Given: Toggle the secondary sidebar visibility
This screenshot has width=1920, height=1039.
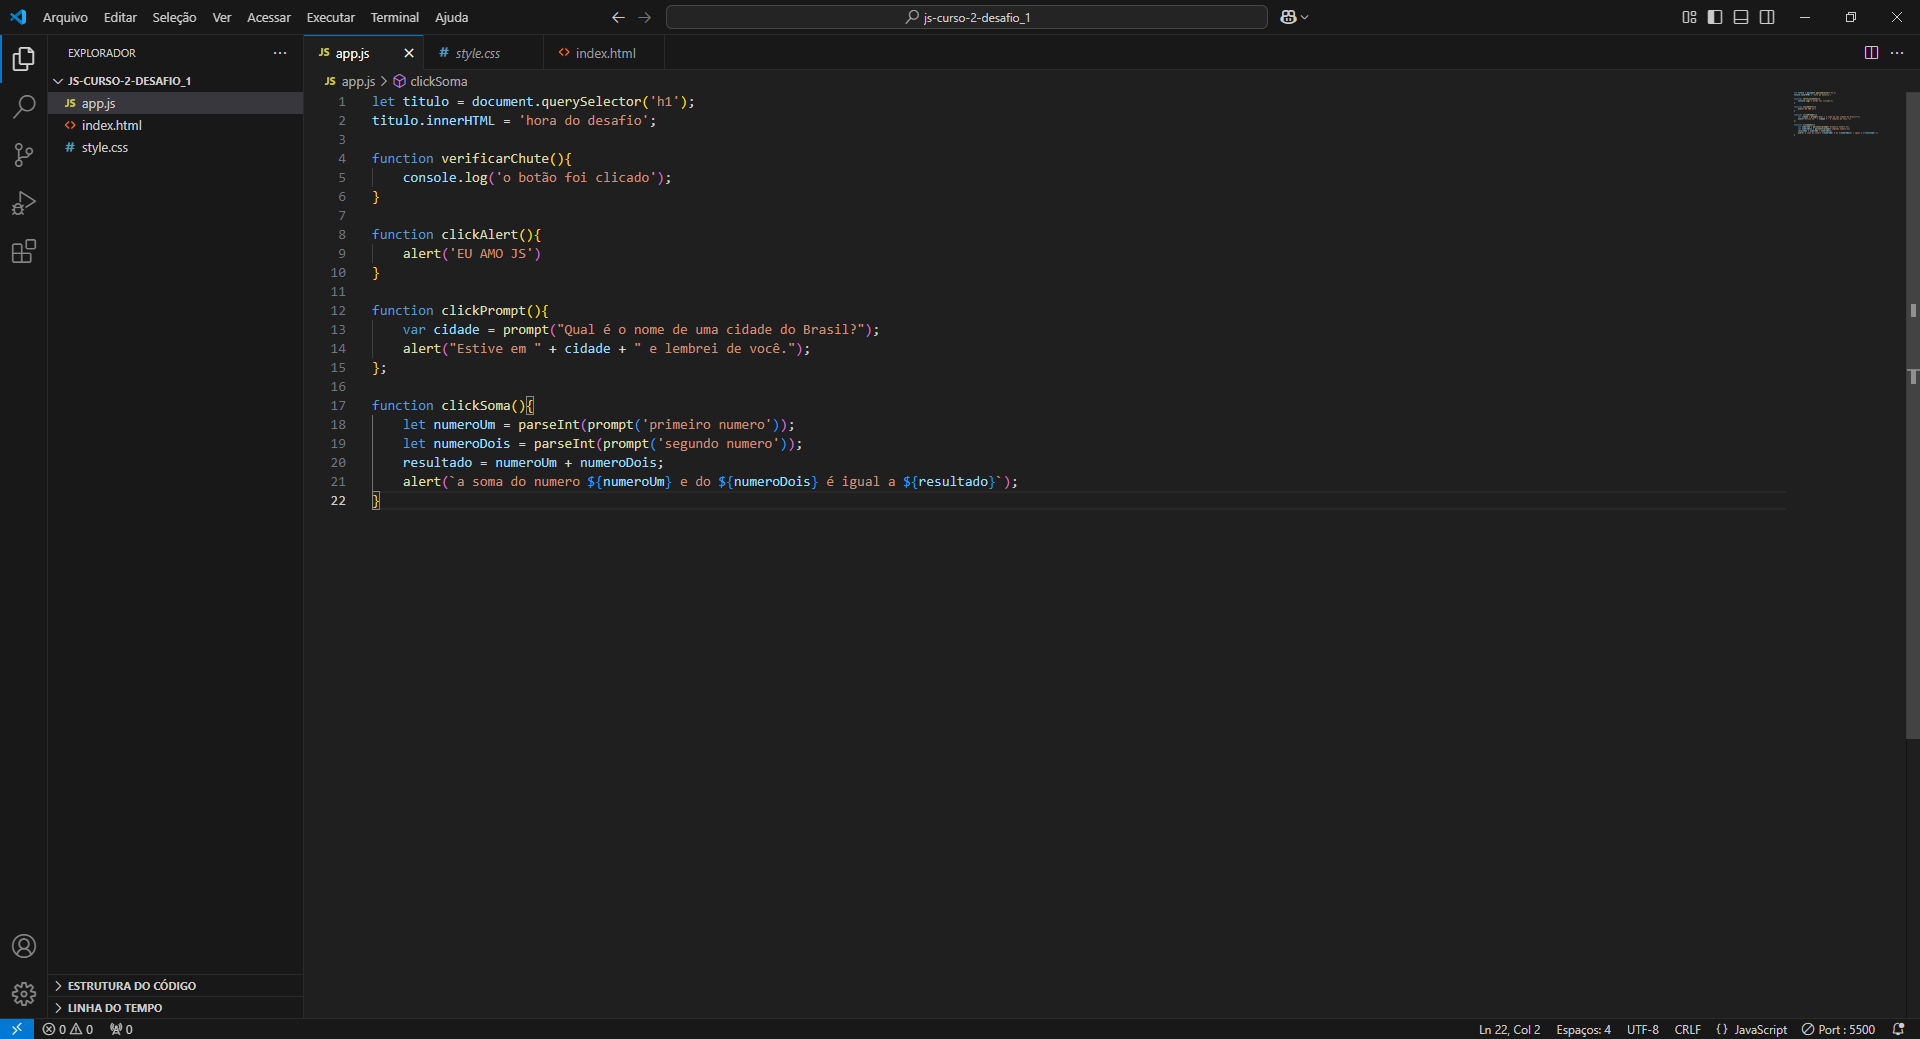Looking at the screenshot, I should click(1767, 17).
